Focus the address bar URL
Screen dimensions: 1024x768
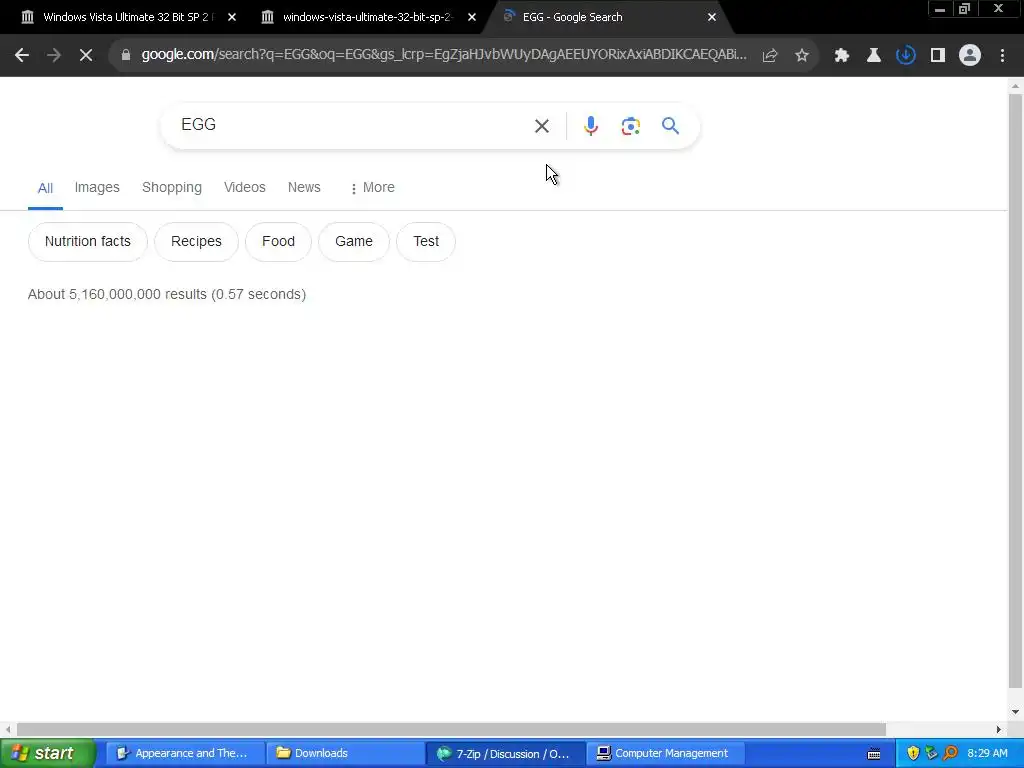(x=443, y=55)
